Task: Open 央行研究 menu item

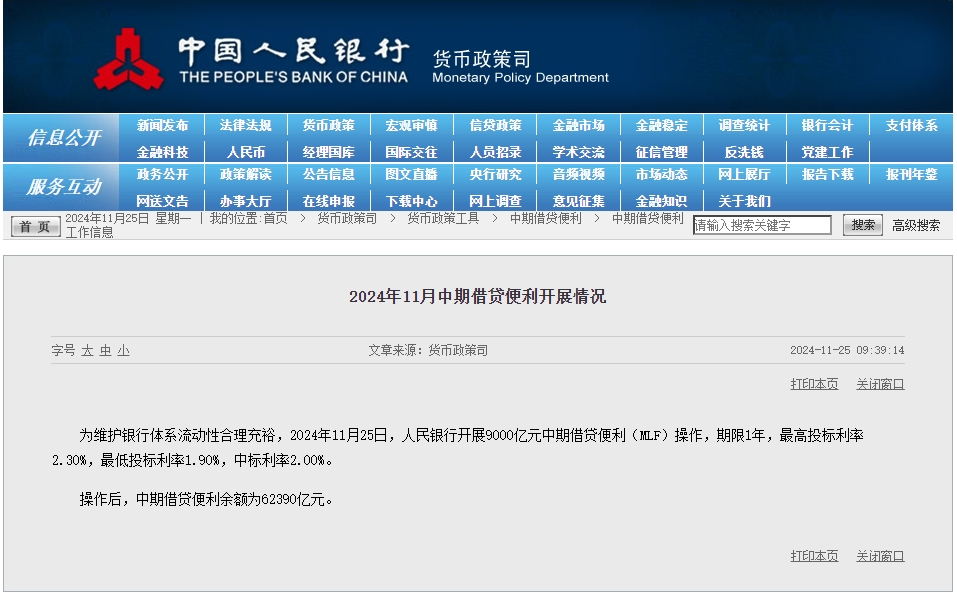Action: 495,175
